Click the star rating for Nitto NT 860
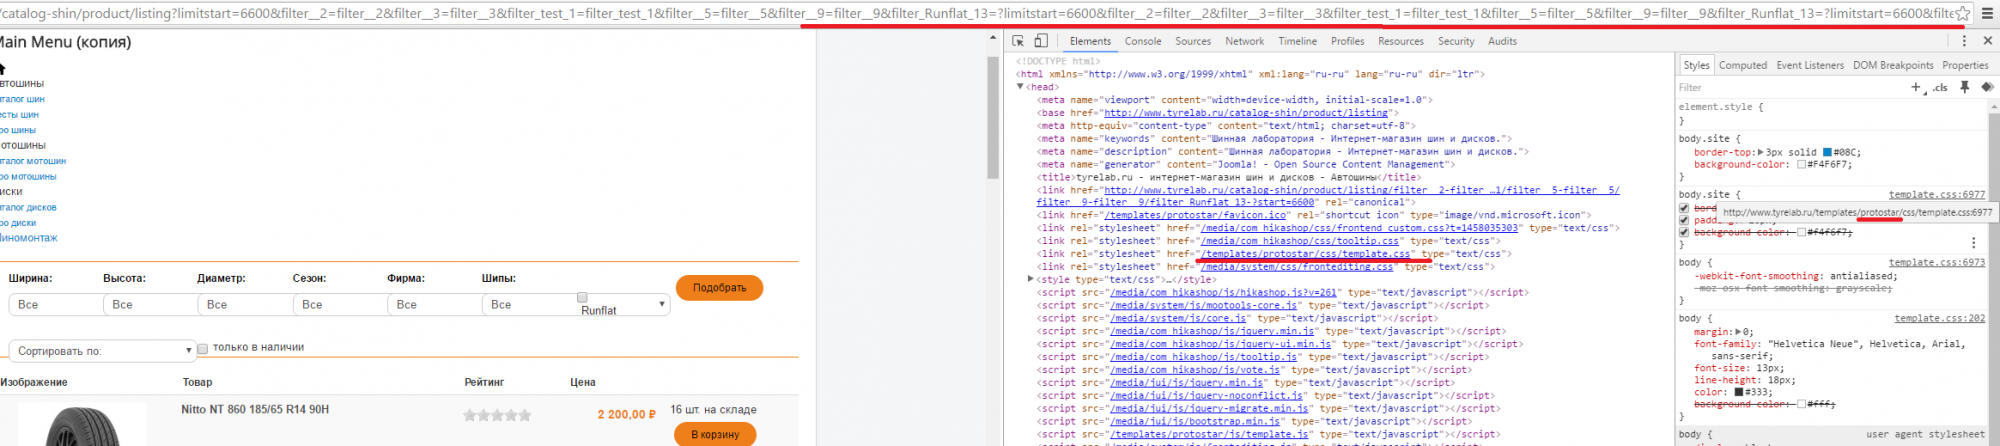Viewport: 2000px width, 446px height. tap(497, 415)
